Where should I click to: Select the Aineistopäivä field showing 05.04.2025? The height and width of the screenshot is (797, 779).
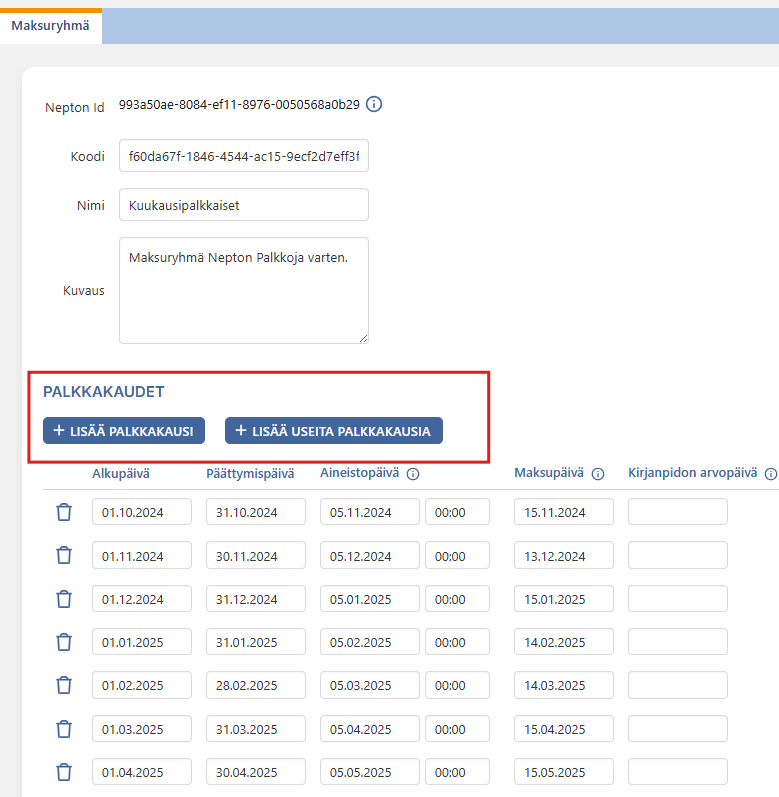coord(369,728)
